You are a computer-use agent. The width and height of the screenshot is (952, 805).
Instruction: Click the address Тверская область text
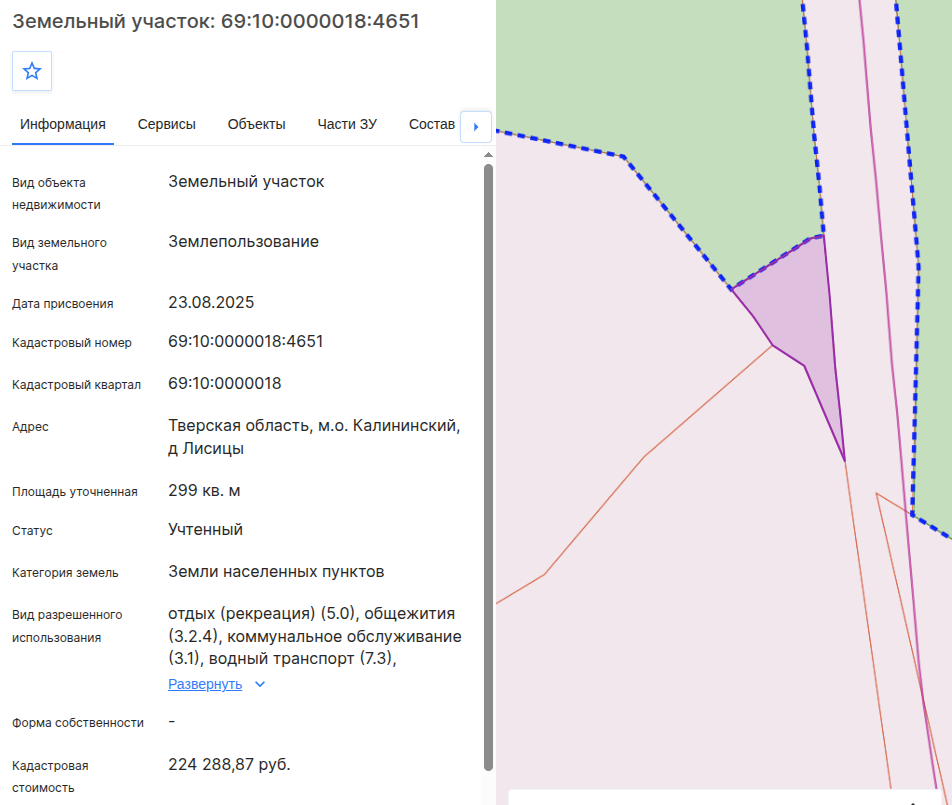[x=314, y=437]
